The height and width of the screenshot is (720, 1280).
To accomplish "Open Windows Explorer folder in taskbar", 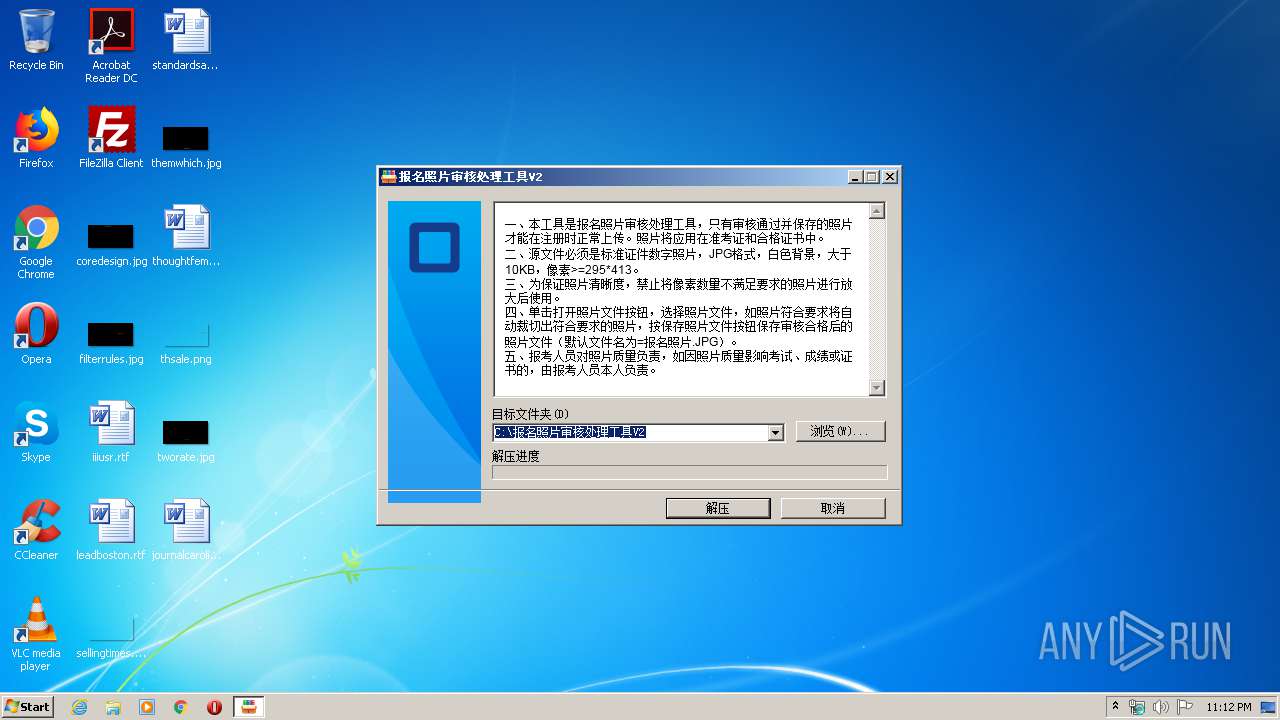I will tap(113, 707).
